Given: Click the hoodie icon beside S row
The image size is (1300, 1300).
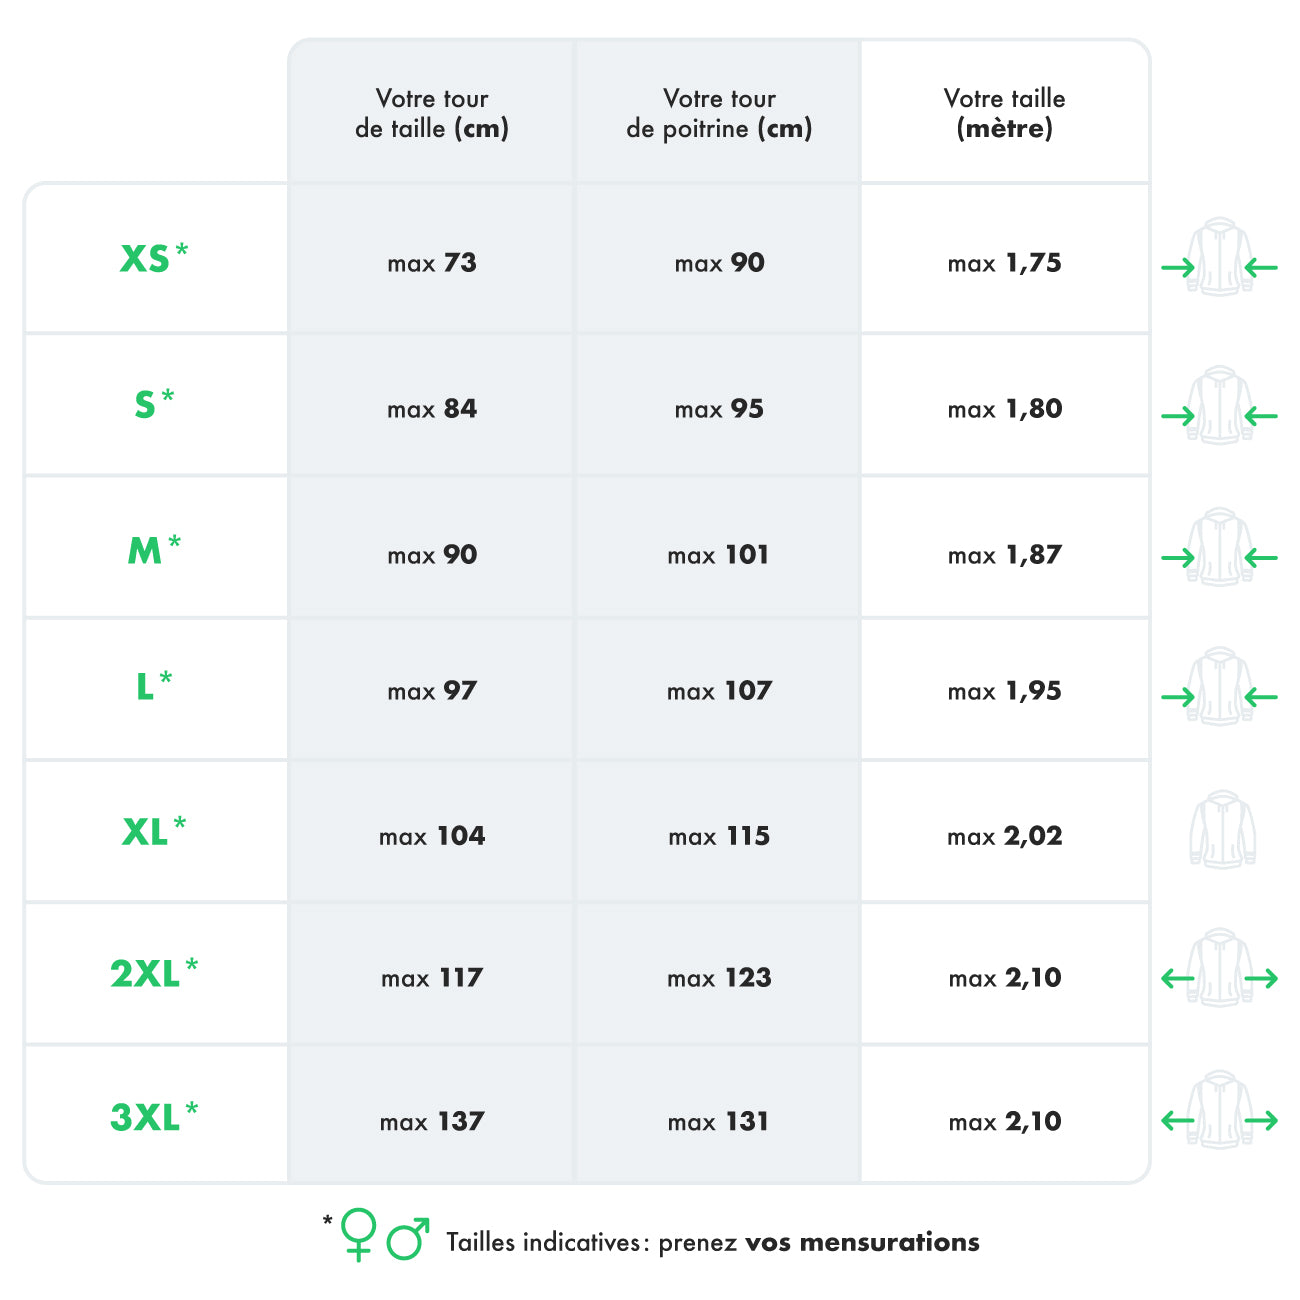Looking at the screenshot, I should coord(1219,405).
